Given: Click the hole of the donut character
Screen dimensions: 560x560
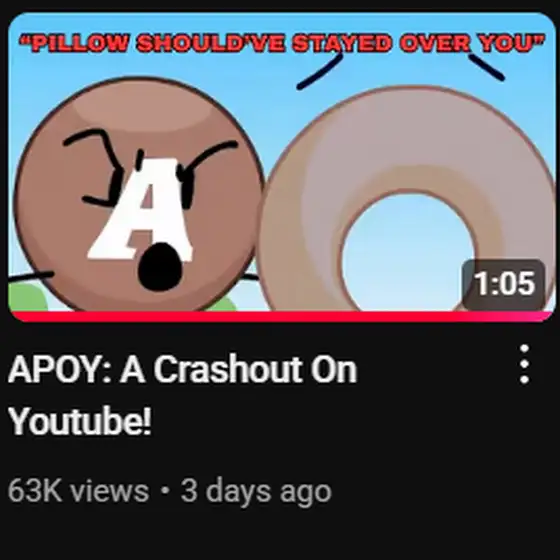Looking at the screenshot, I should [x=409, y=252].
